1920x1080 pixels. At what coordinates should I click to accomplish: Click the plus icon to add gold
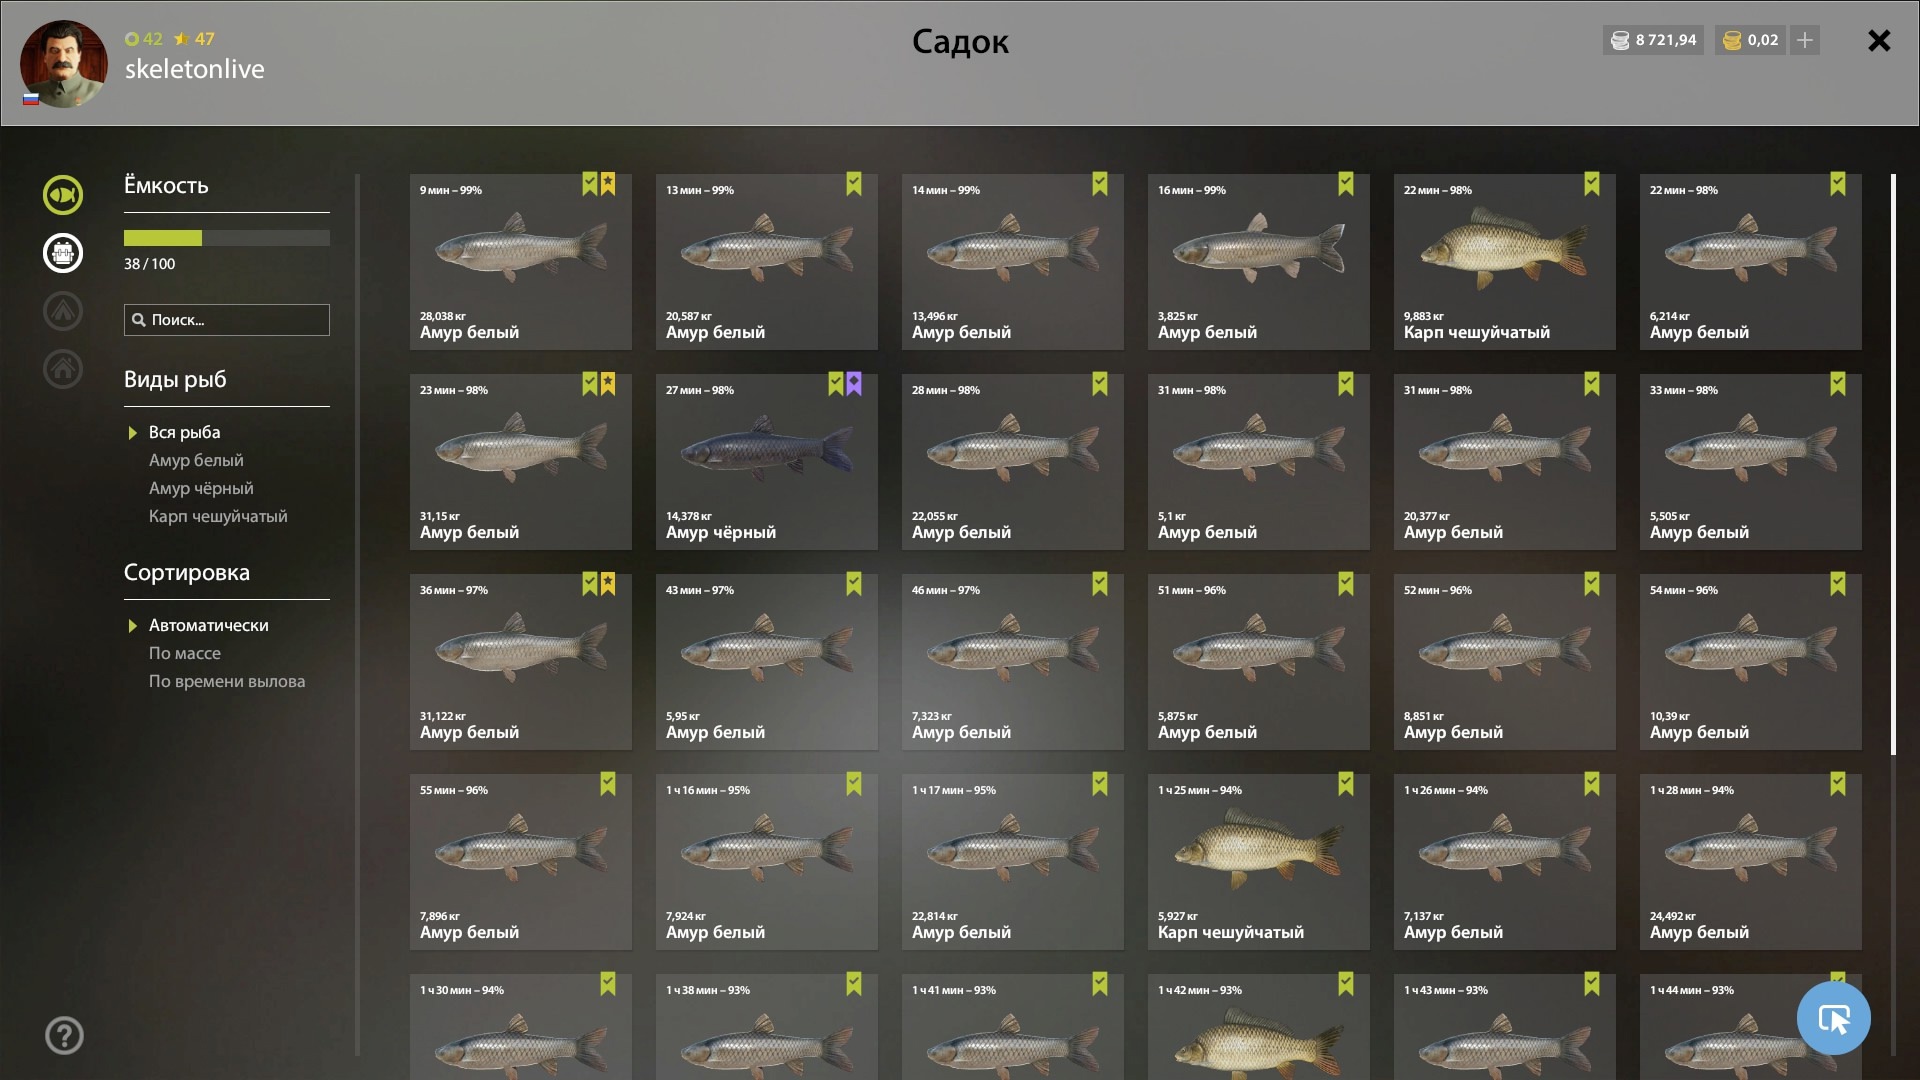coord(1805,40)
